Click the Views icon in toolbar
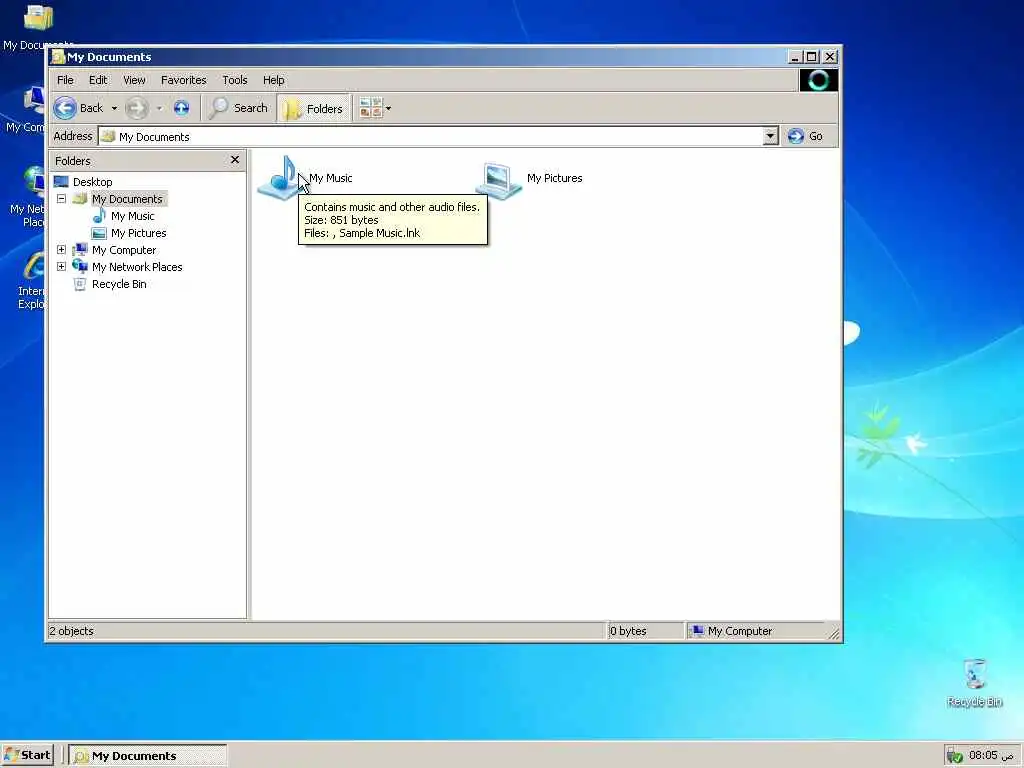This screenshot has width=1024, height=768. pyautogui.click(x=370, y=108)
